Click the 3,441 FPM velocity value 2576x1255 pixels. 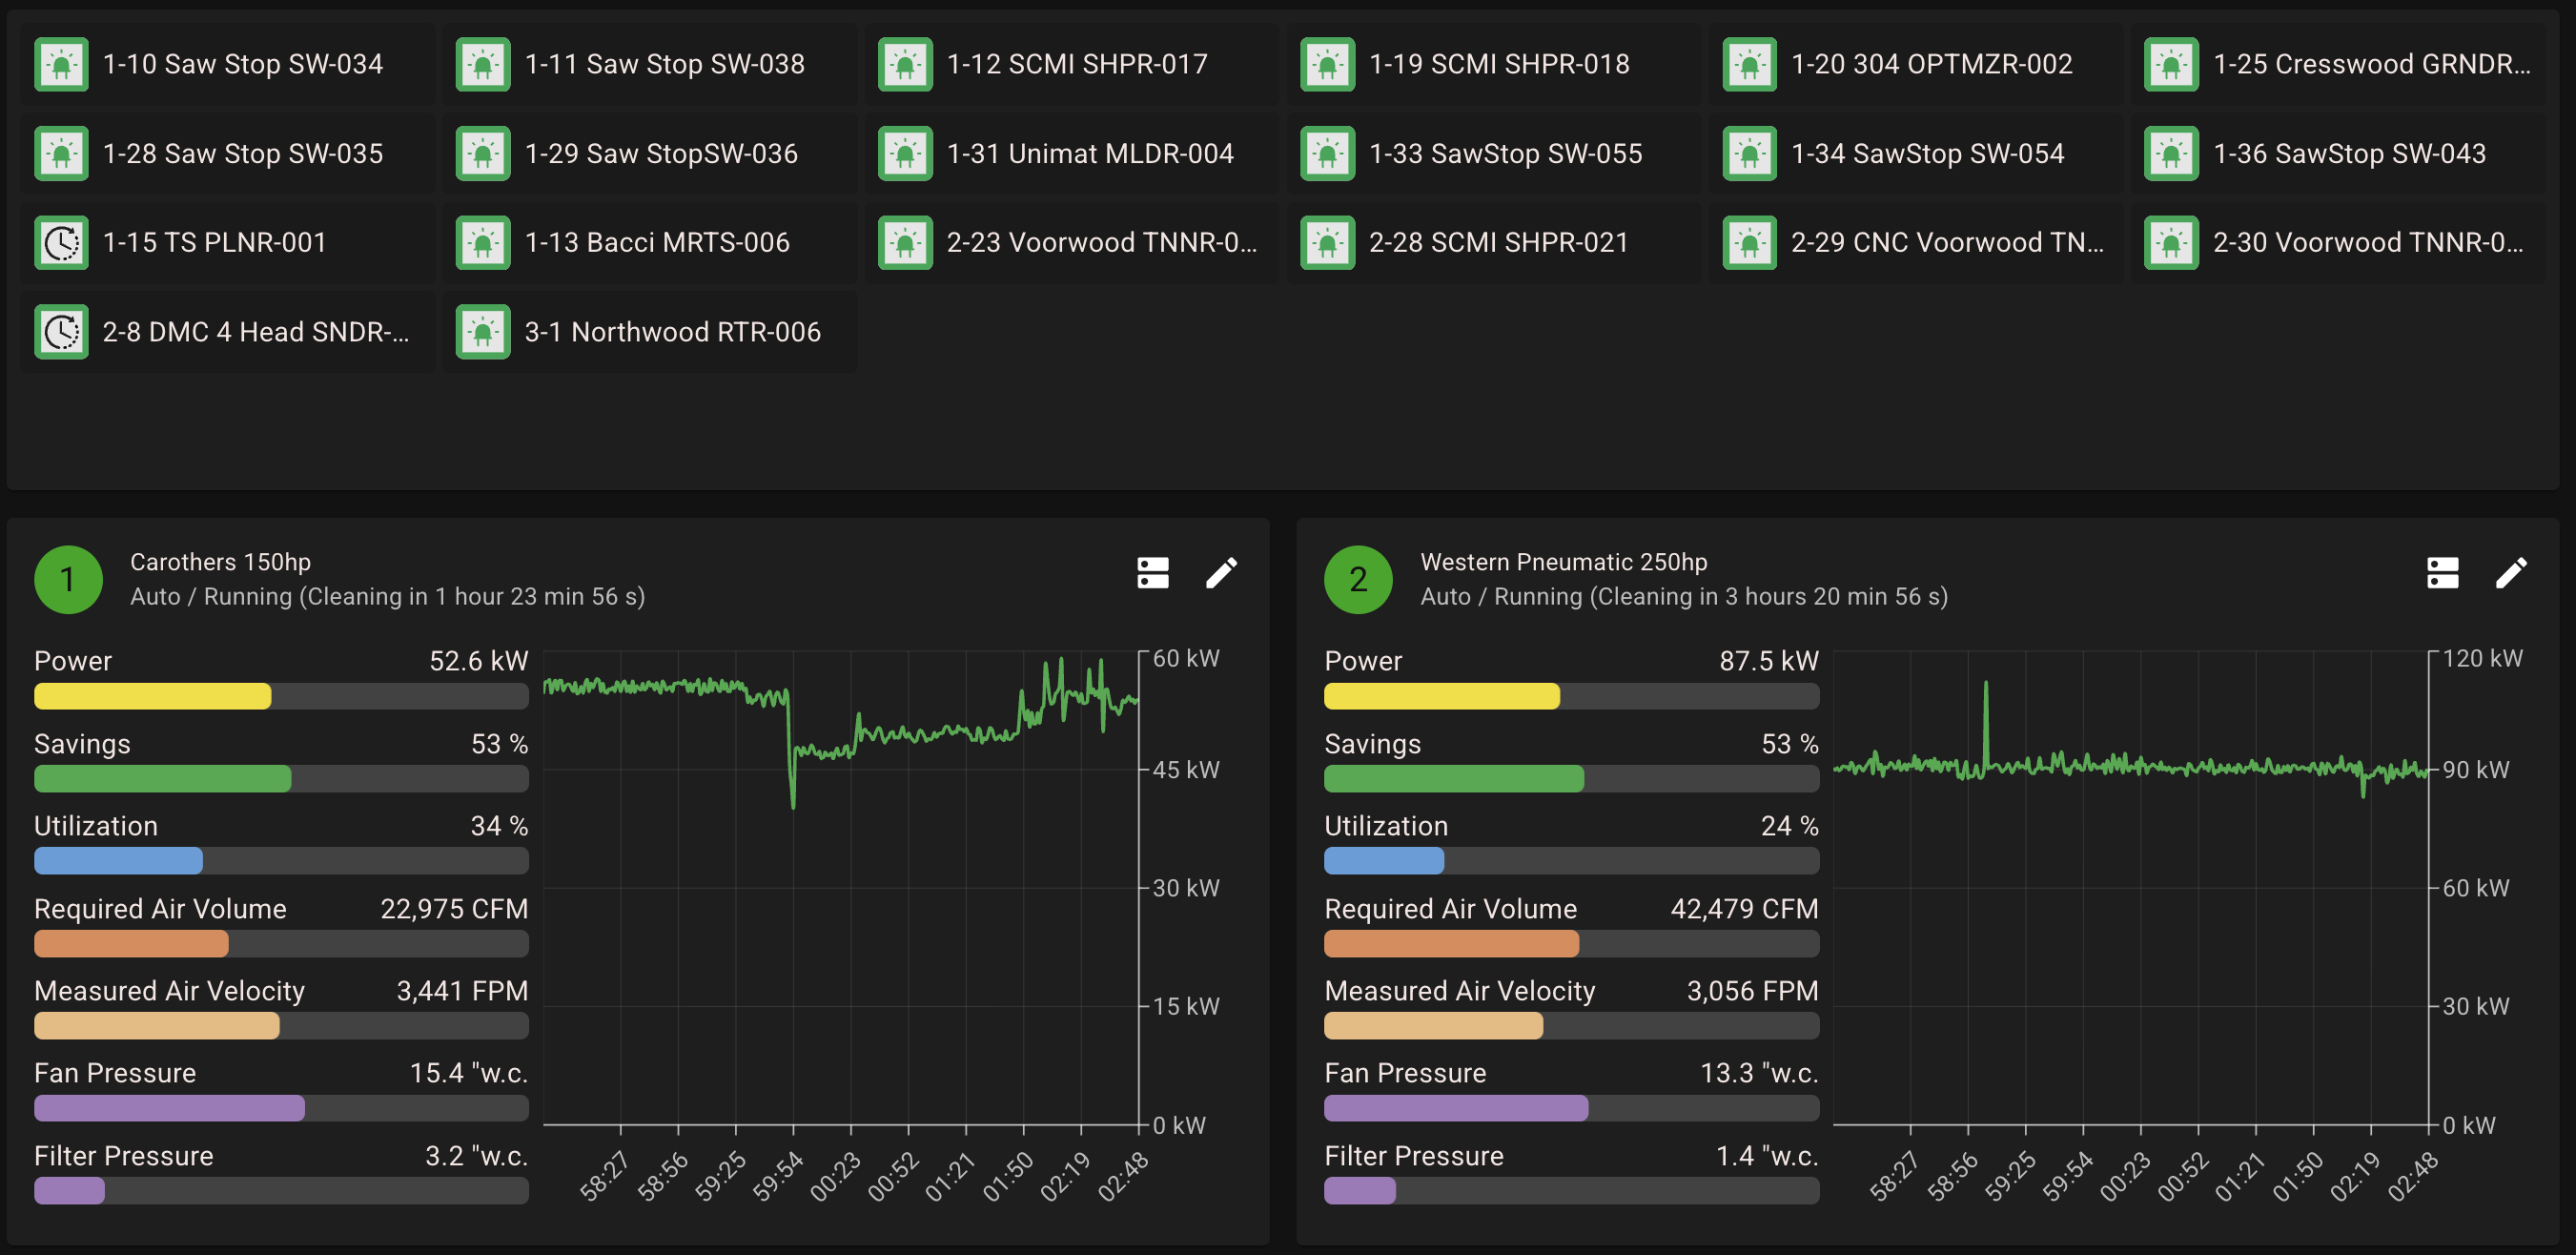coord(462,991)
